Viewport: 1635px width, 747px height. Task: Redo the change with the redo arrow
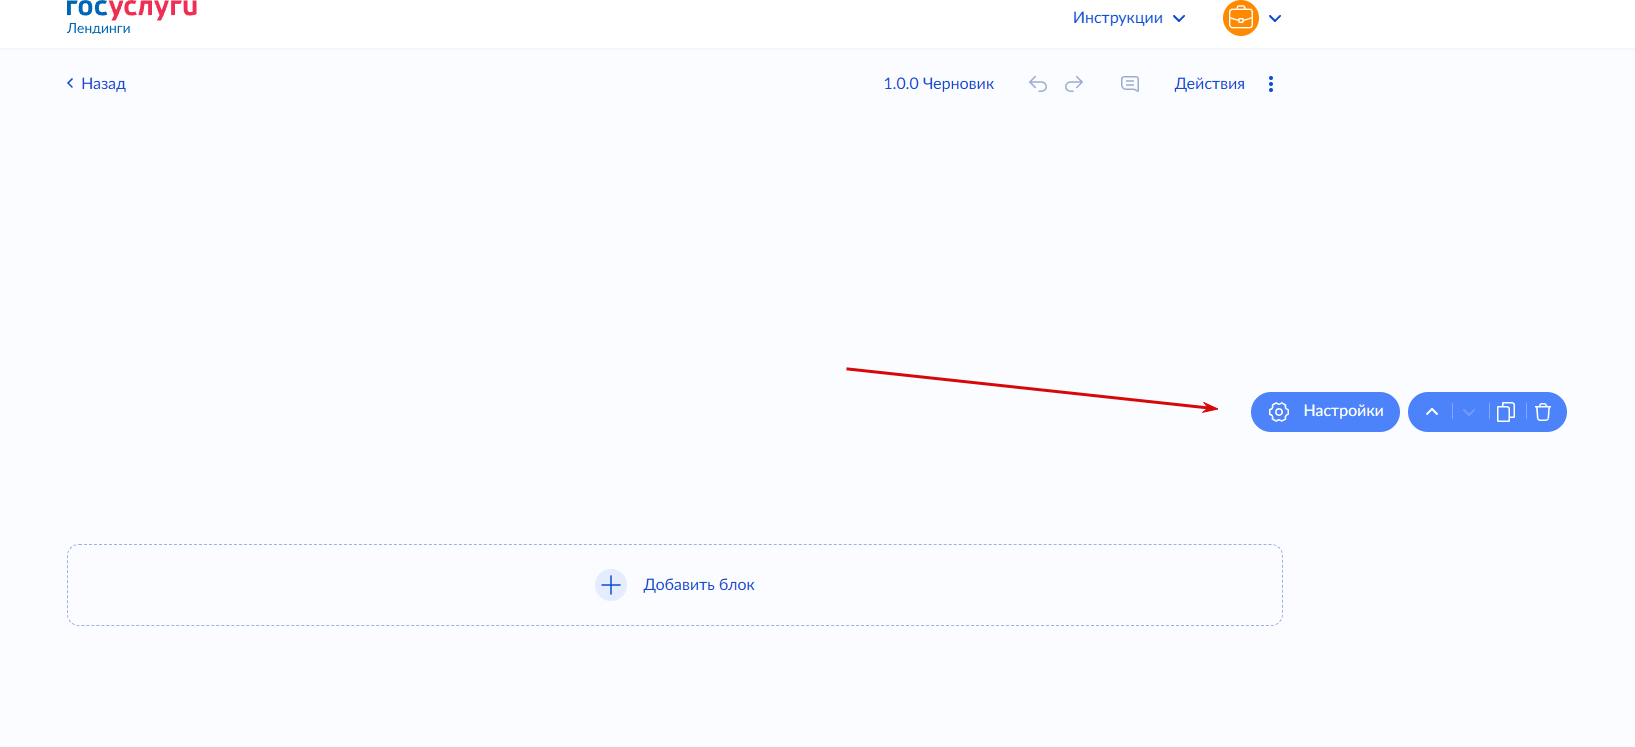tap(1074, 84)
